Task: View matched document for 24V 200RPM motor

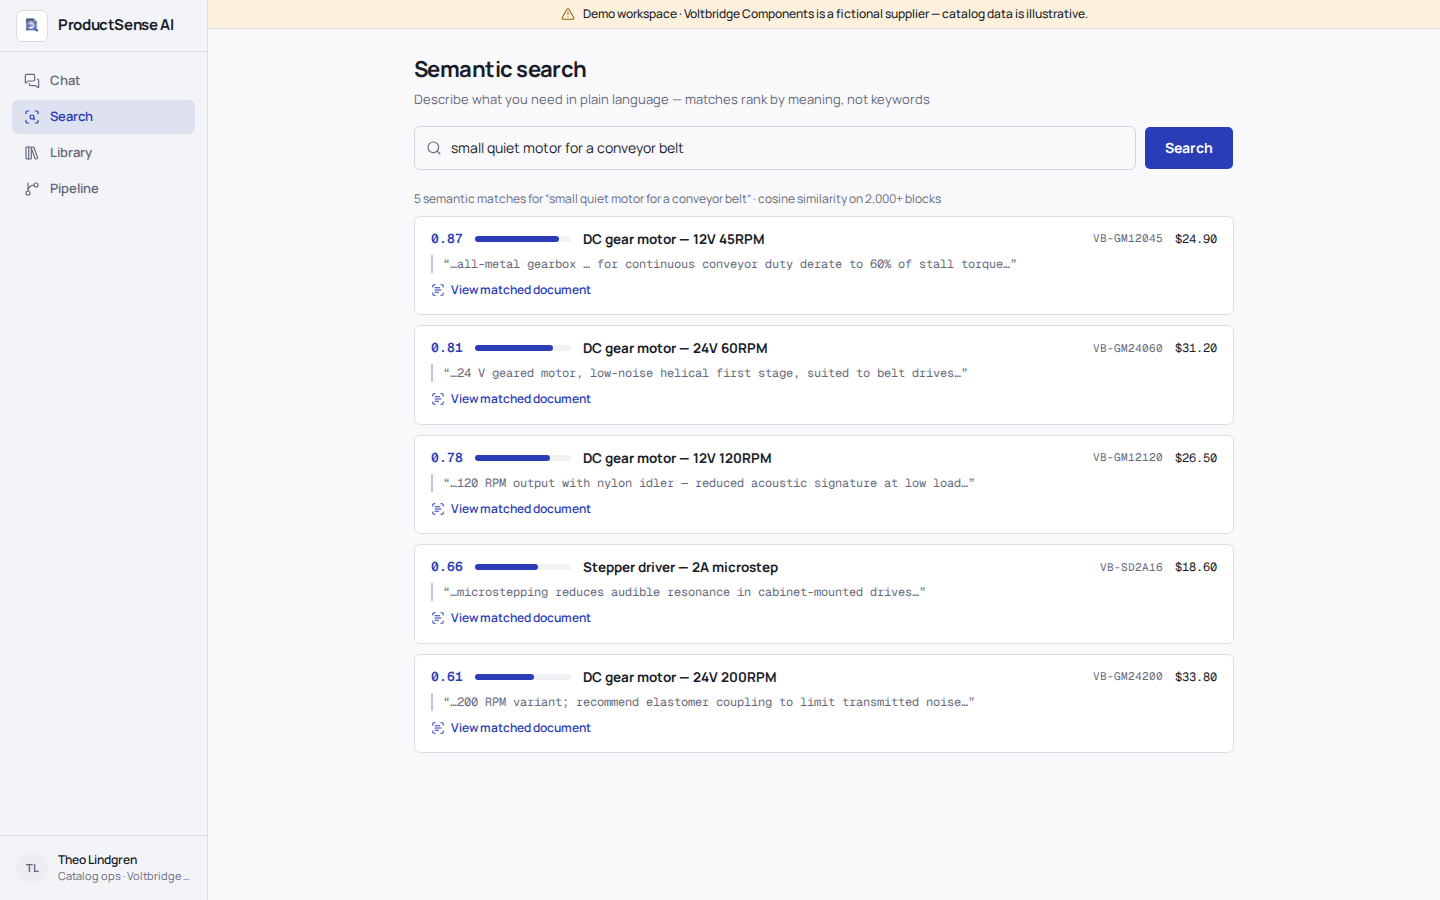Action: pyautogui.click(x=511, y=728)
